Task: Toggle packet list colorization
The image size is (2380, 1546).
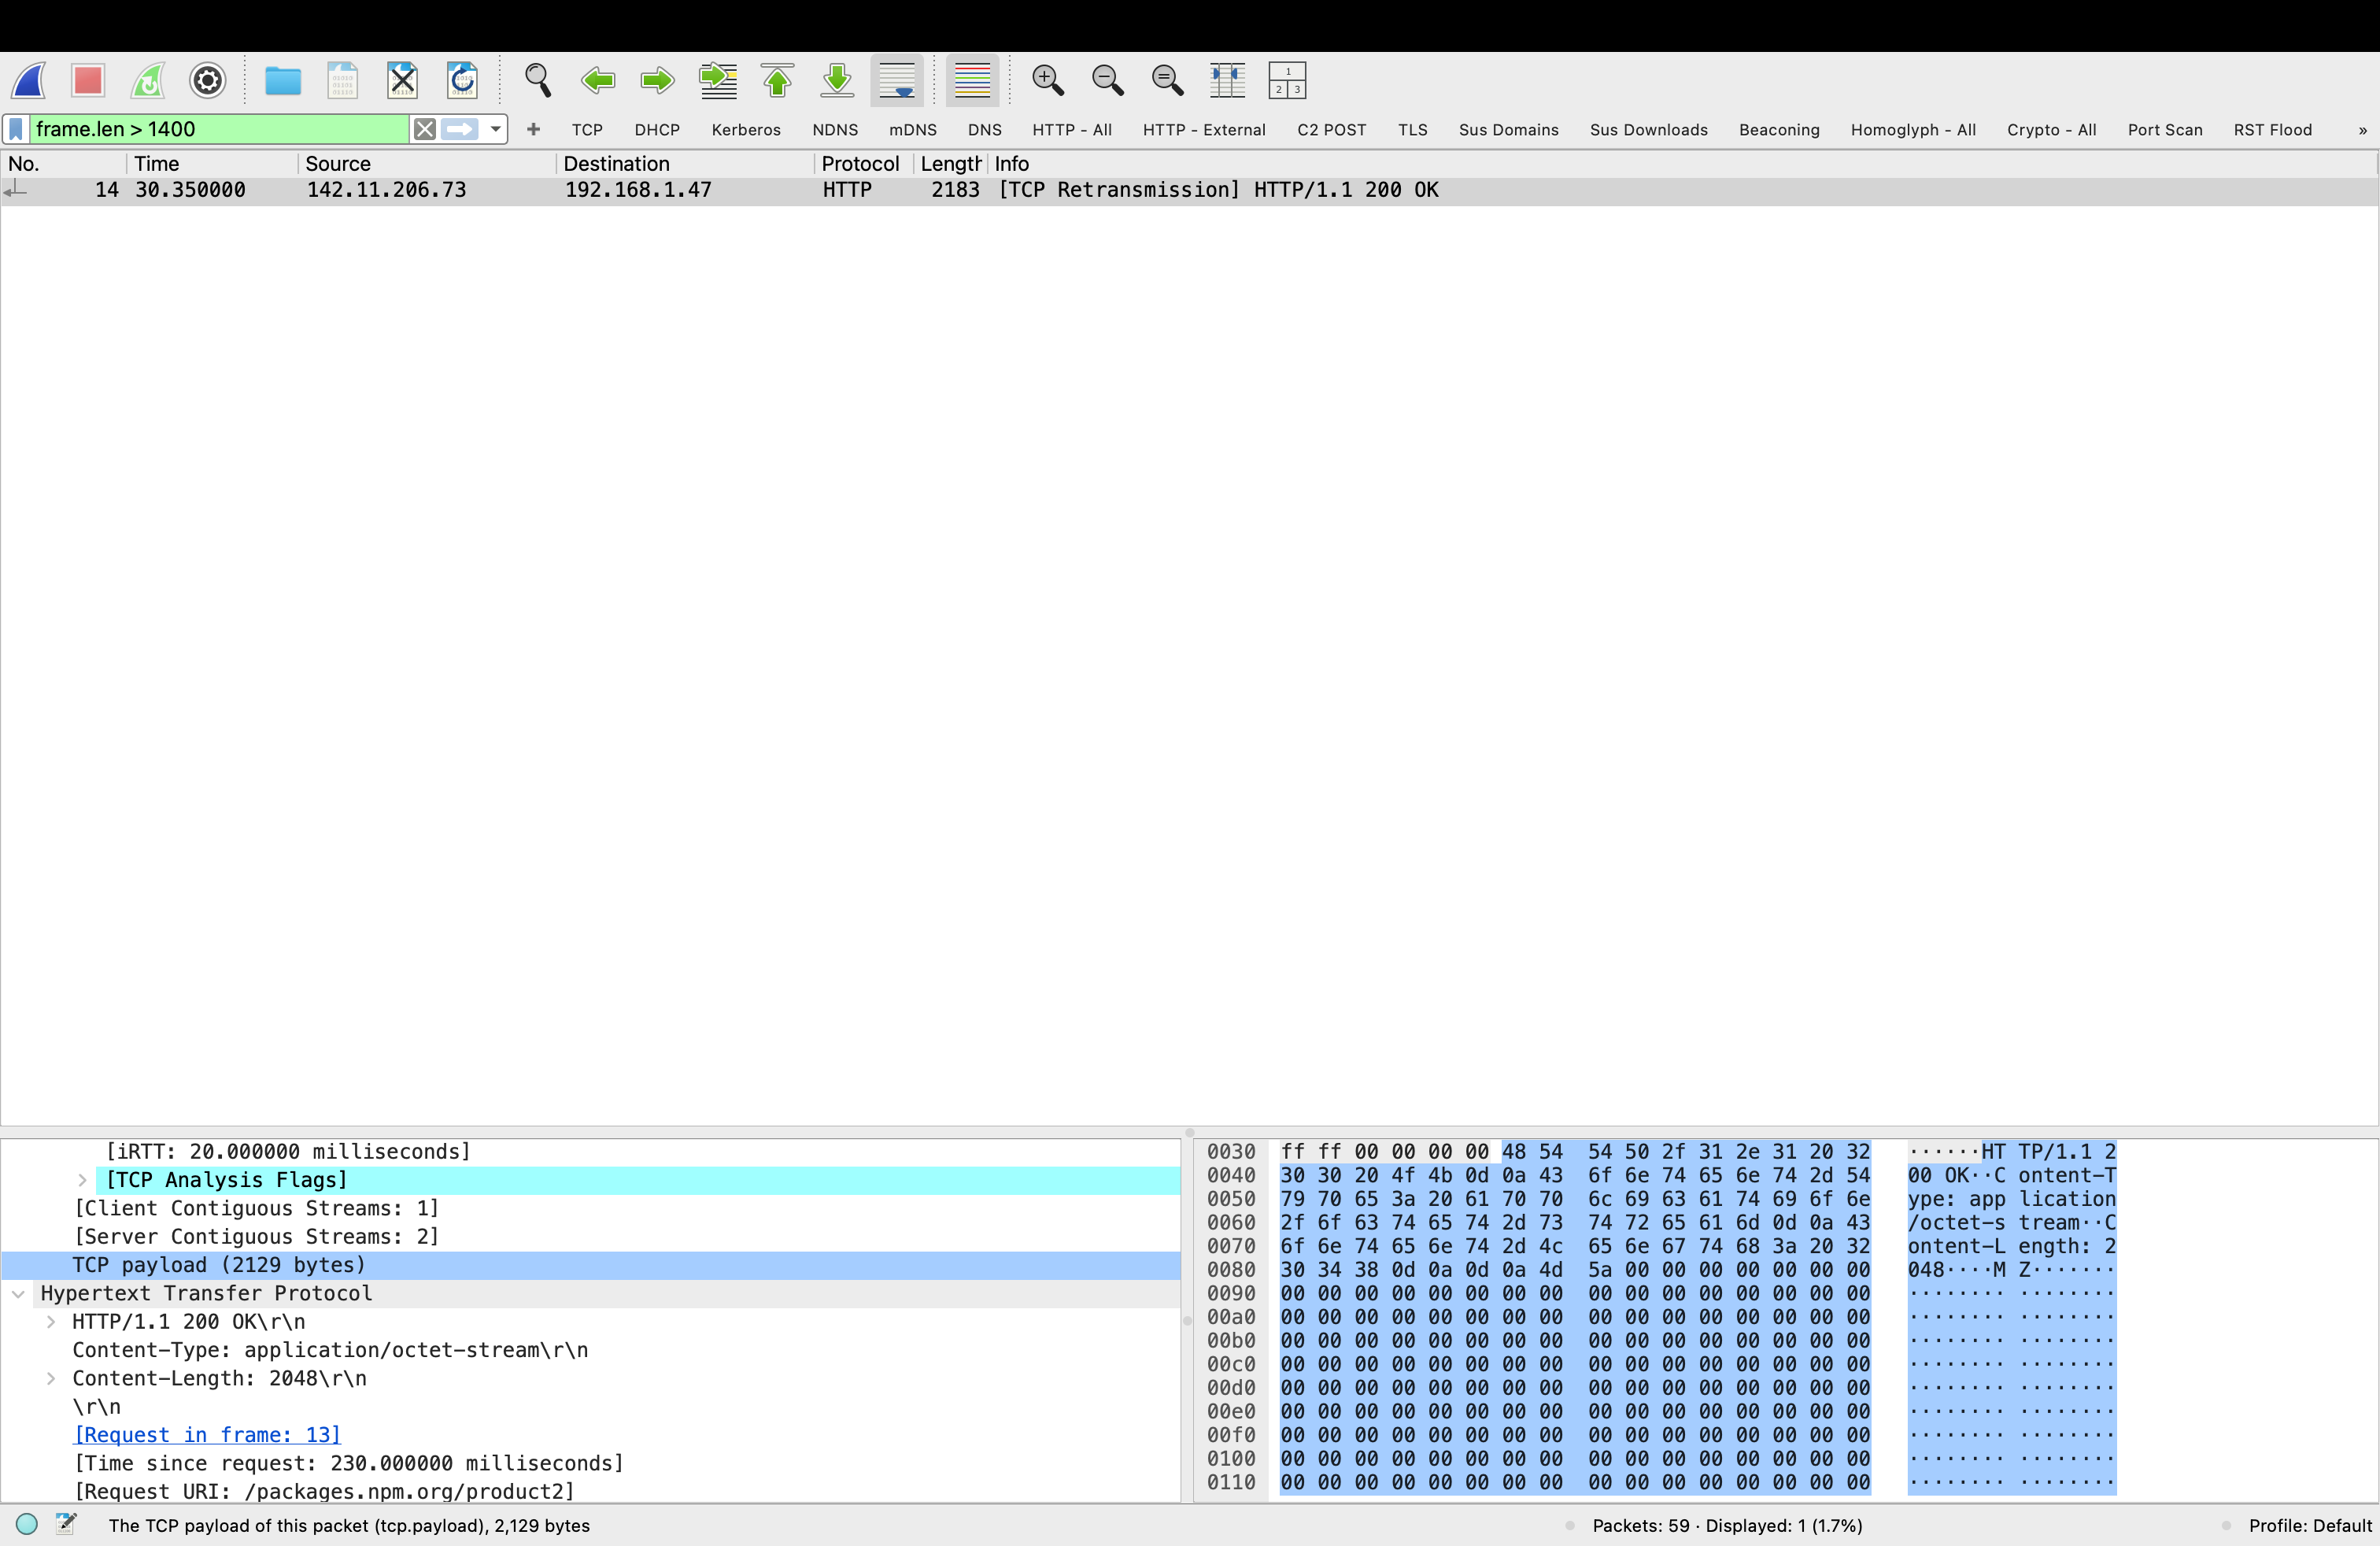Action: point(973,80)
